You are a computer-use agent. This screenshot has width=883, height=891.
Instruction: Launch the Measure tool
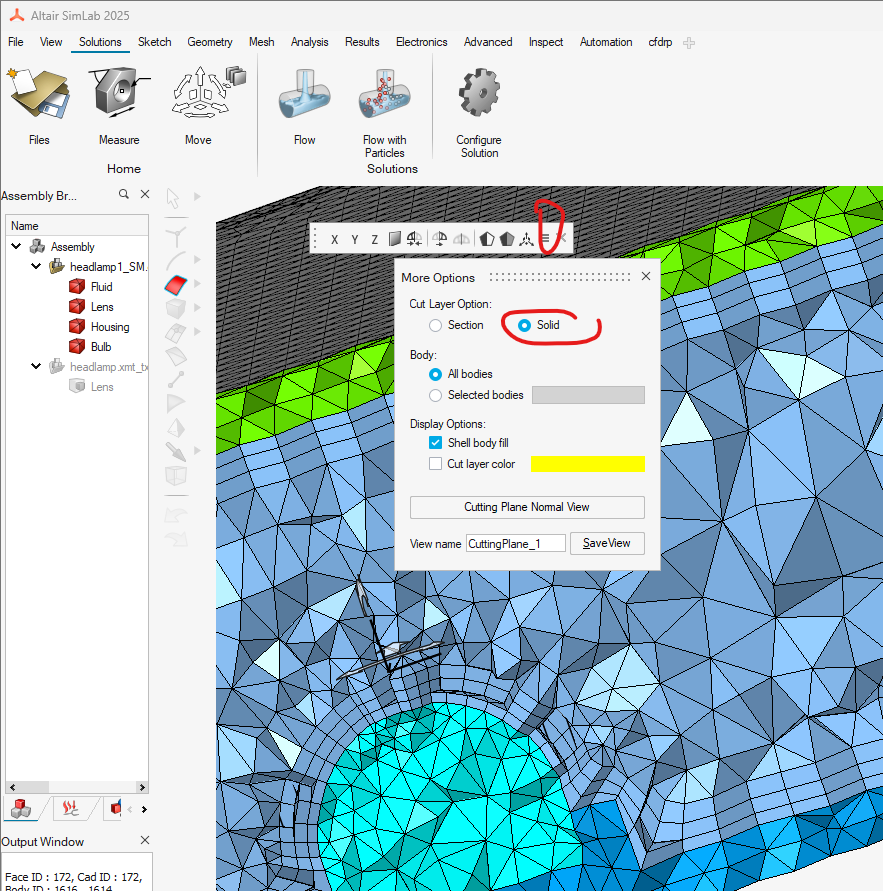pos(119,106)
